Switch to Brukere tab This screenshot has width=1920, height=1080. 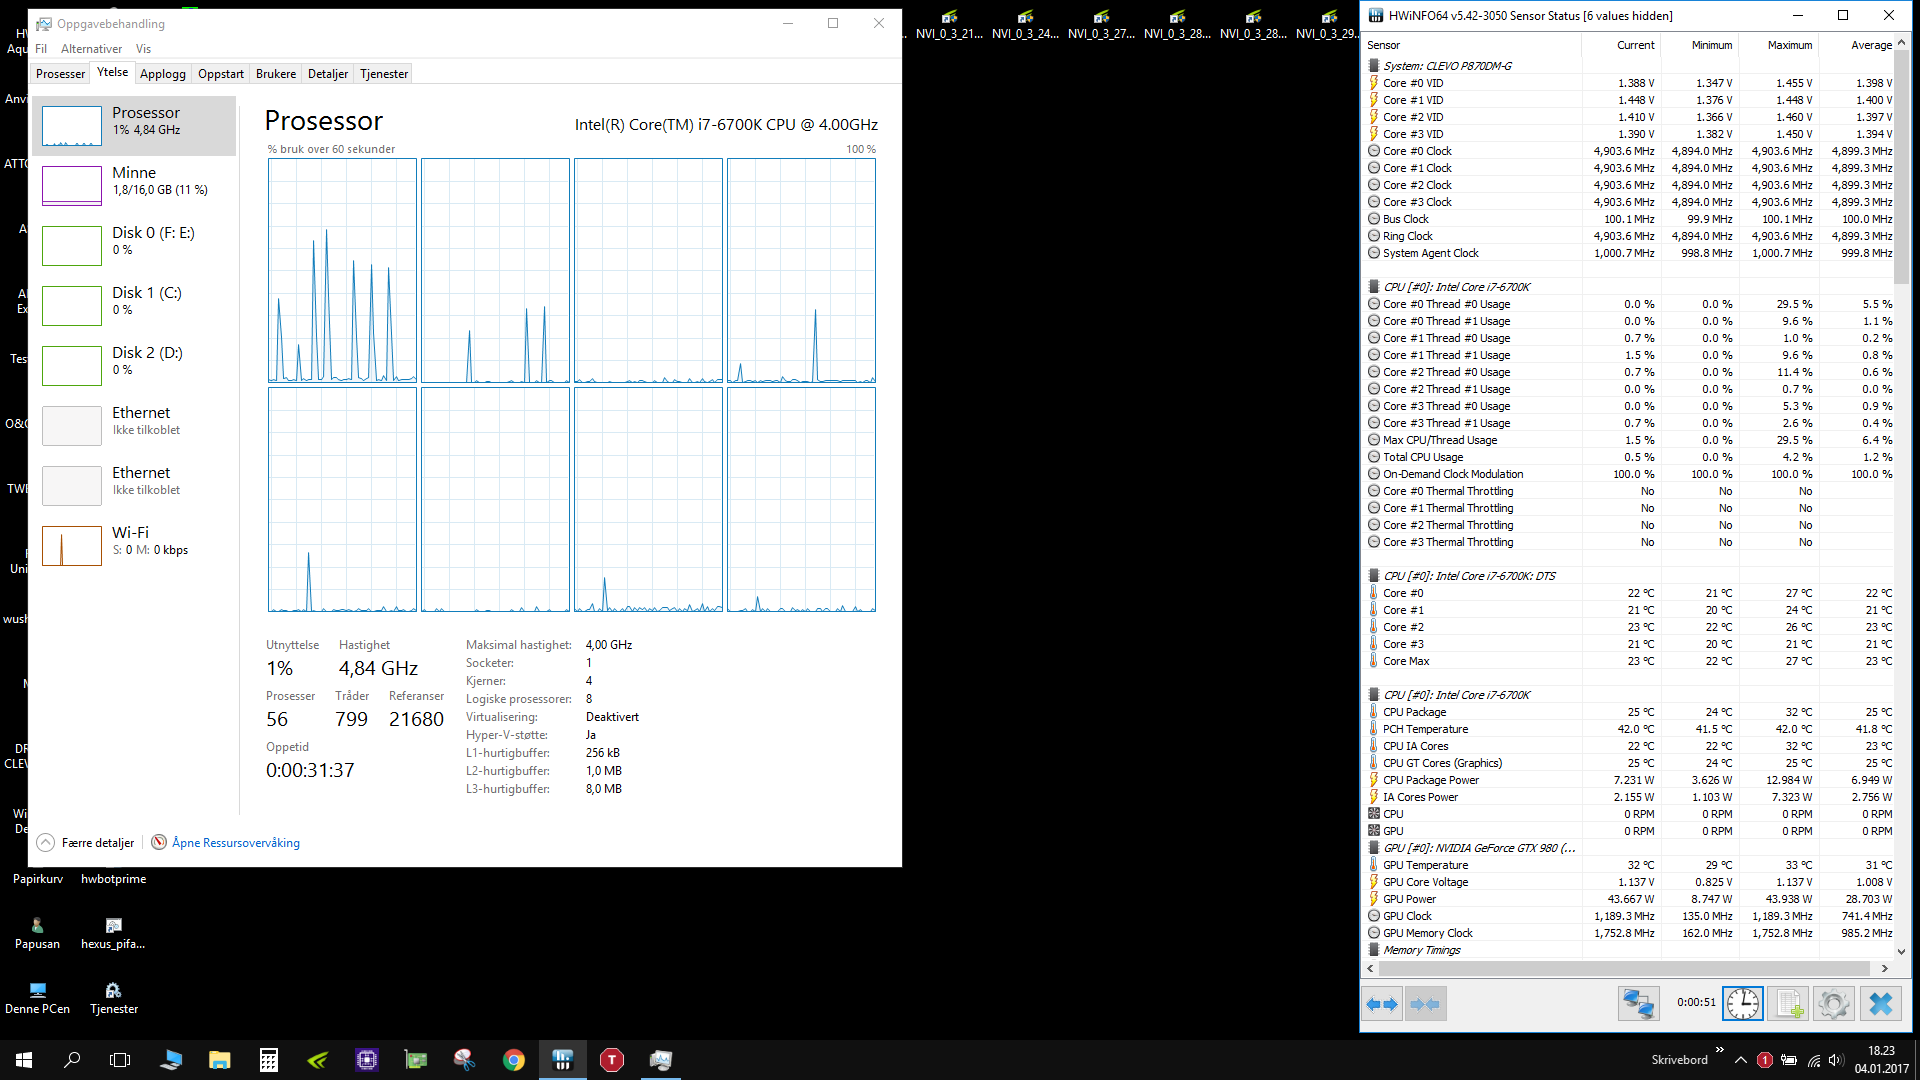276,74
